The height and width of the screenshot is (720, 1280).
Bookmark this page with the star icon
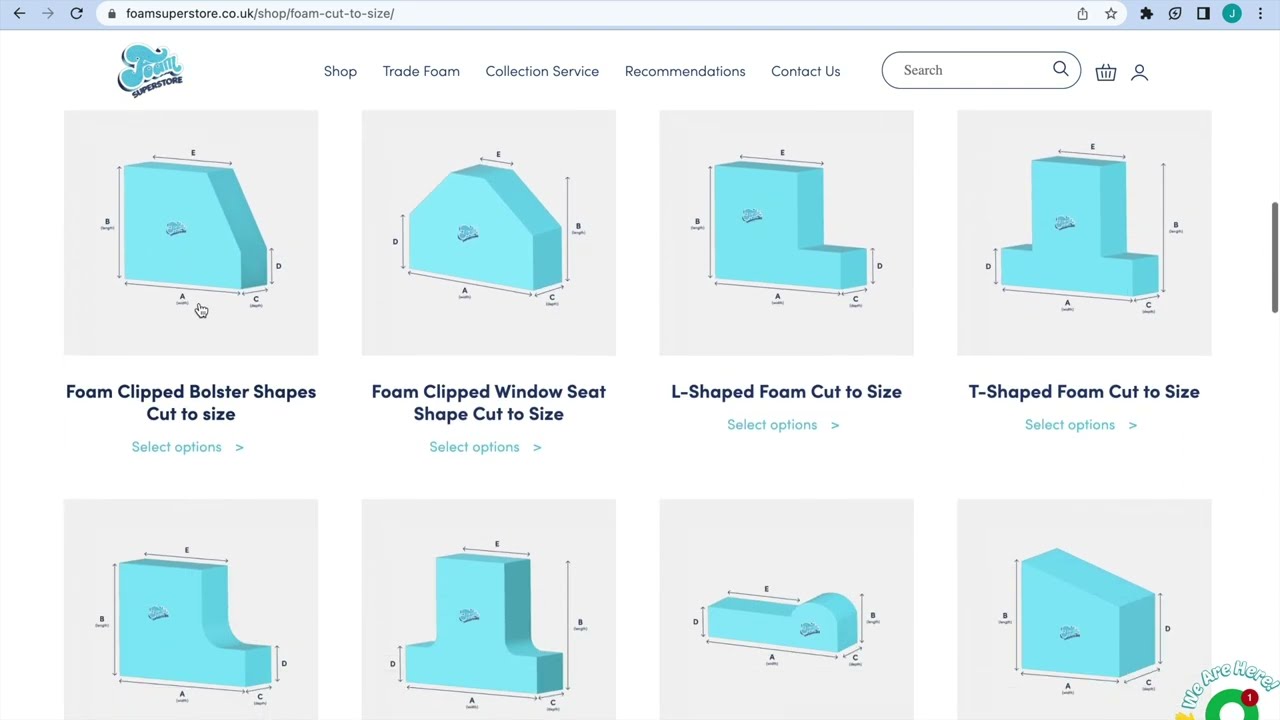[x=1111, y=14]
